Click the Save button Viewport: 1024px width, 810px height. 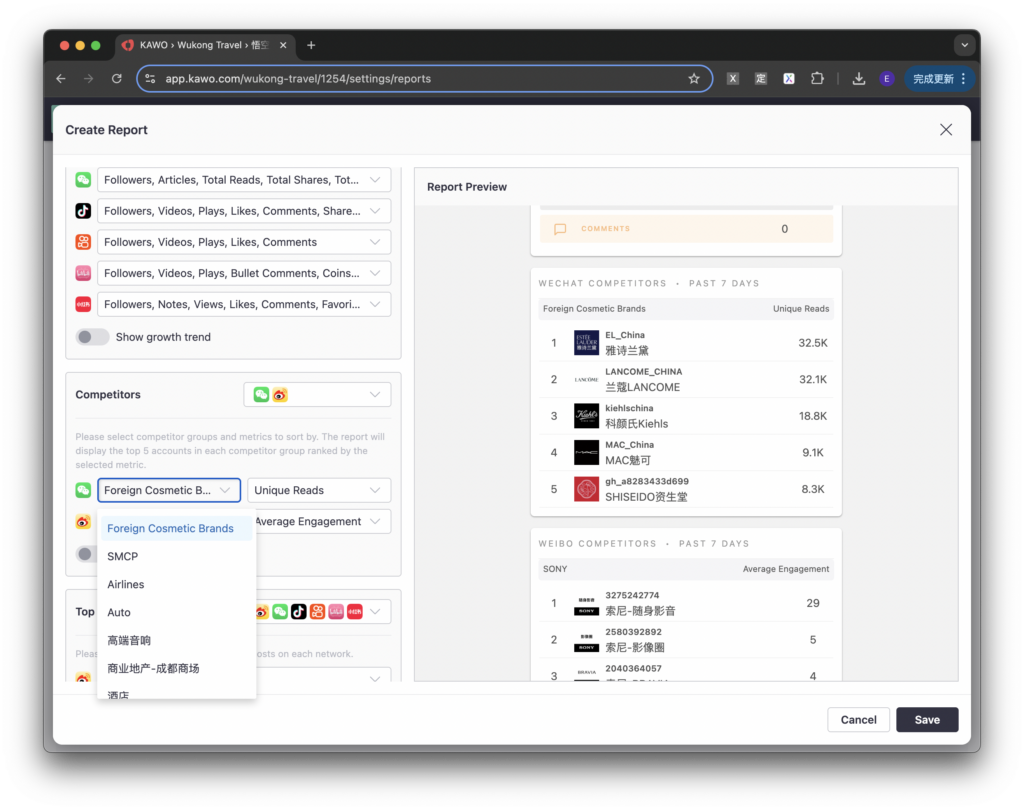[x=926, y=719]
